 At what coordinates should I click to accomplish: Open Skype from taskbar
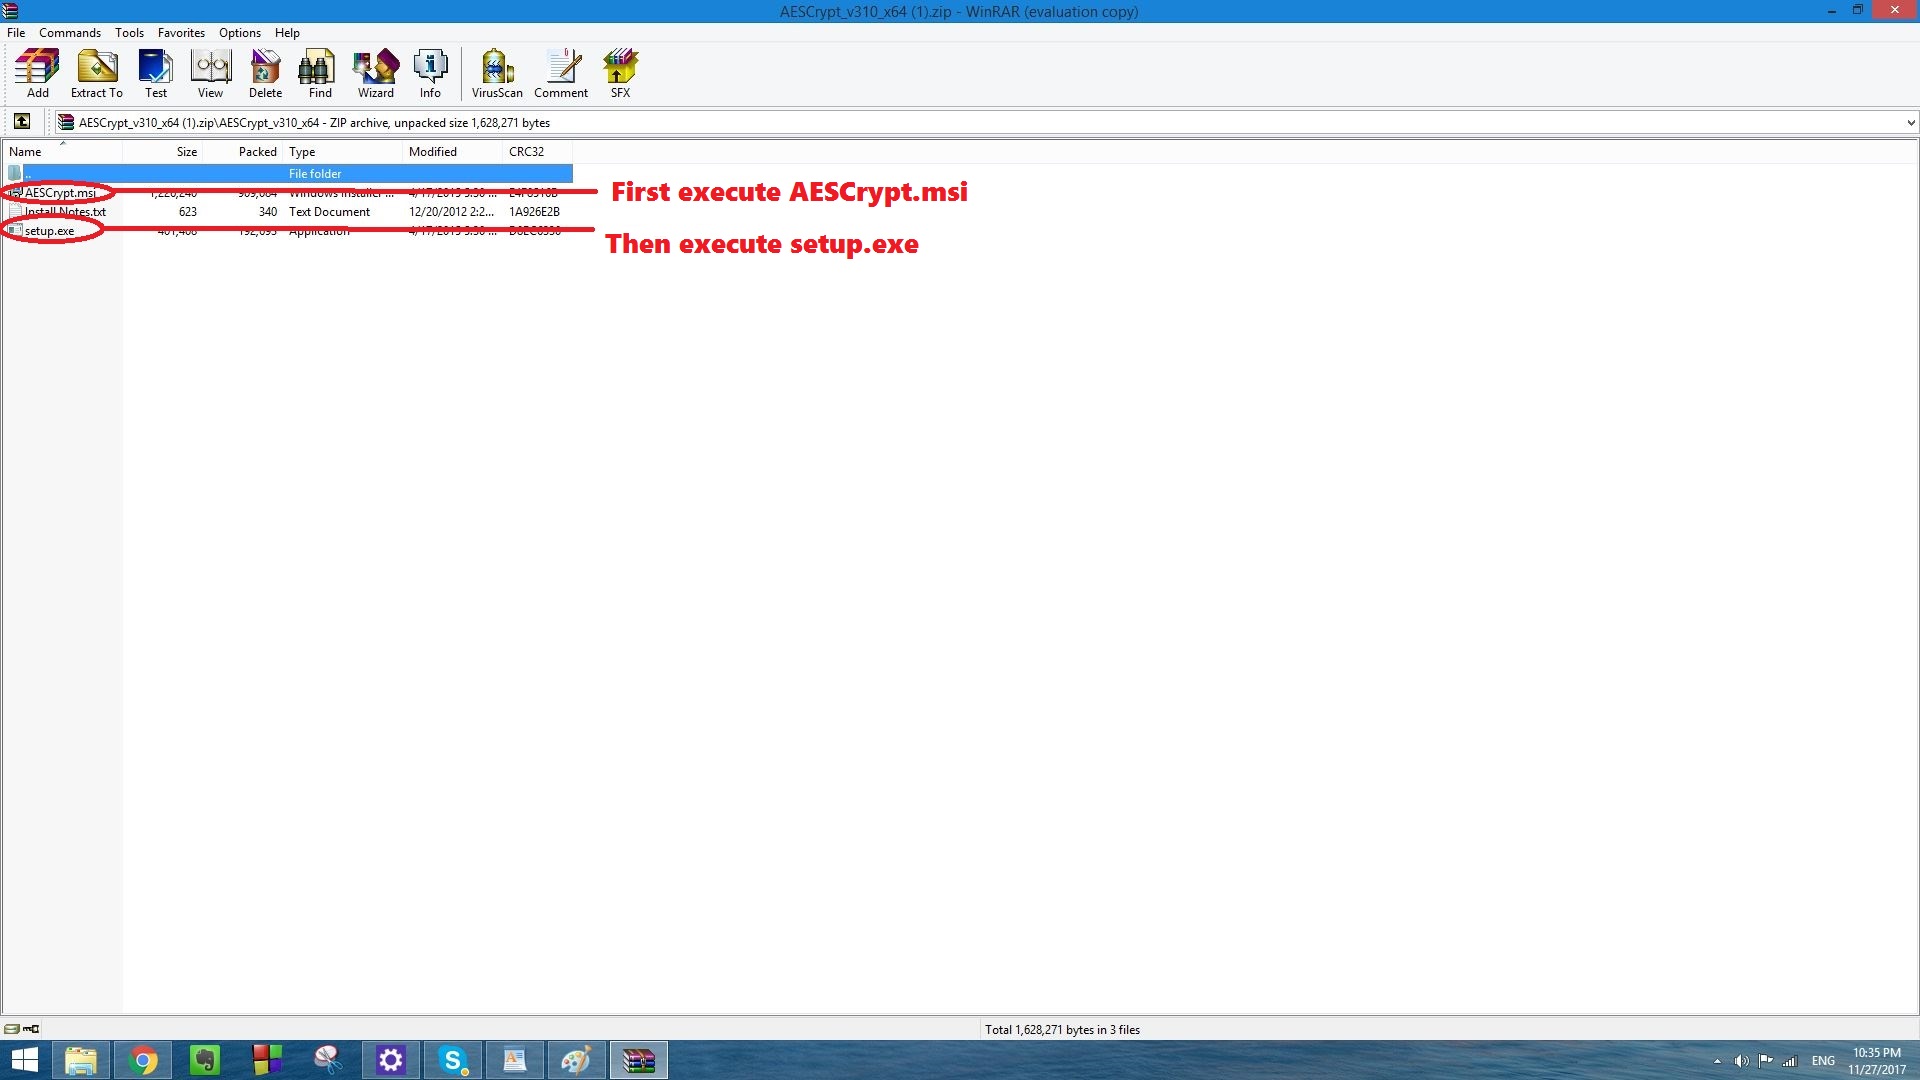click(453, 1060)
